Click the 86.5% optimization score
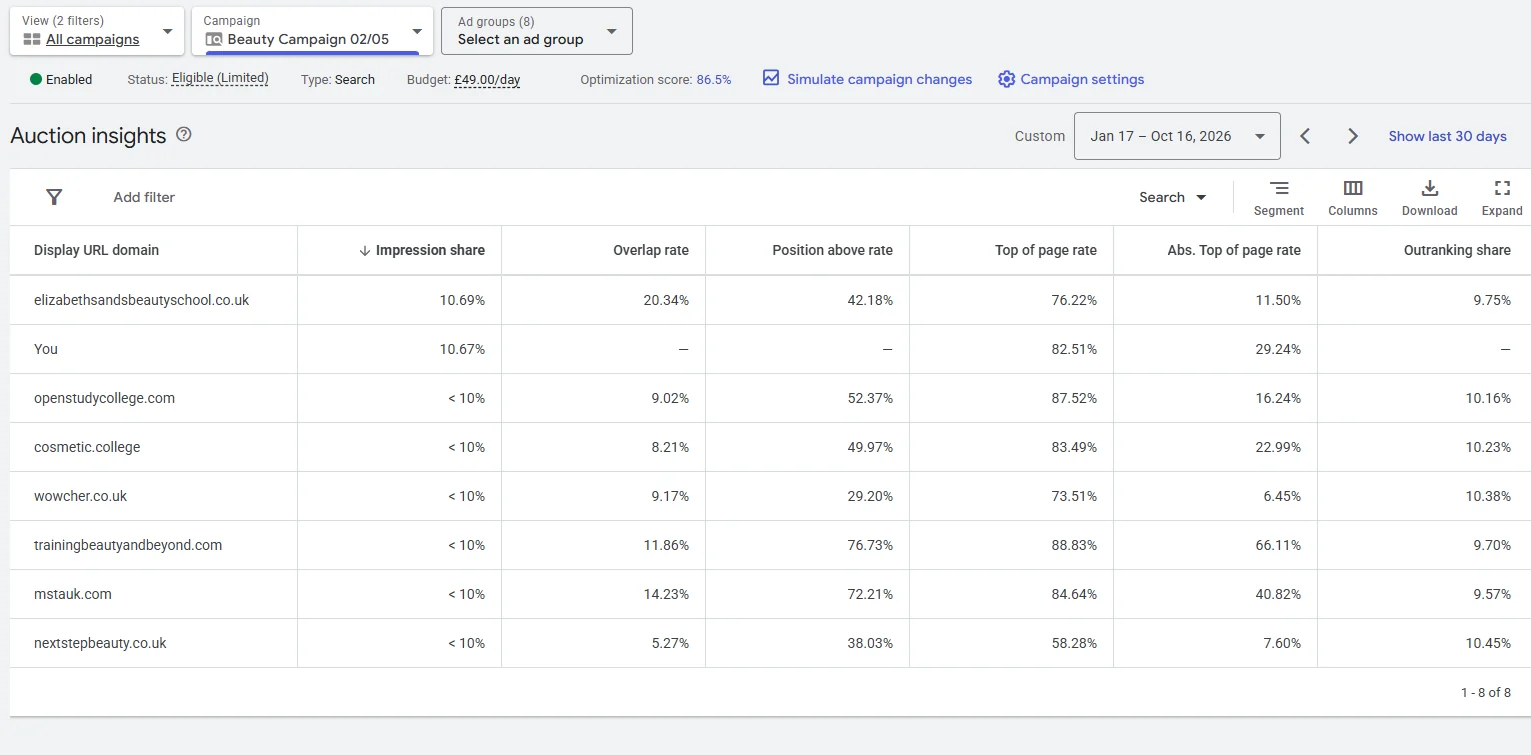The image size is (1531, 755). [x=714, y=79]
